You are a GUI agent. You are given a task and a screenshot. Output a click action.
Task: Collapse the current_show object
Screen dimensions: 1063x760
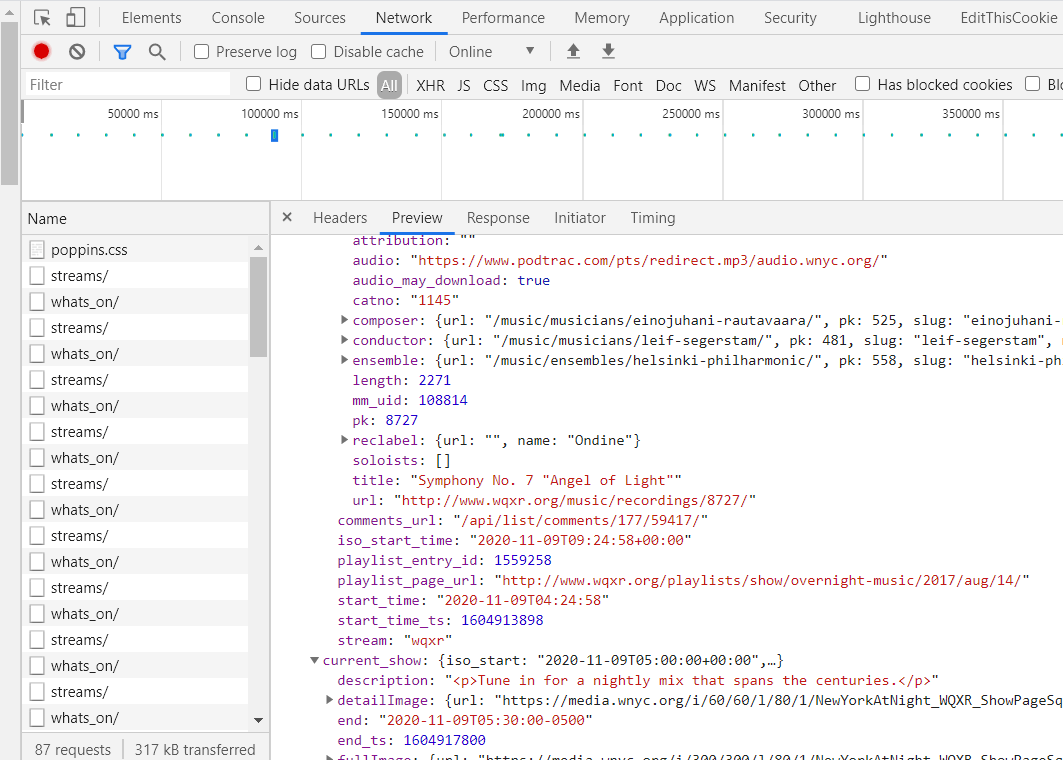(315, 660)
